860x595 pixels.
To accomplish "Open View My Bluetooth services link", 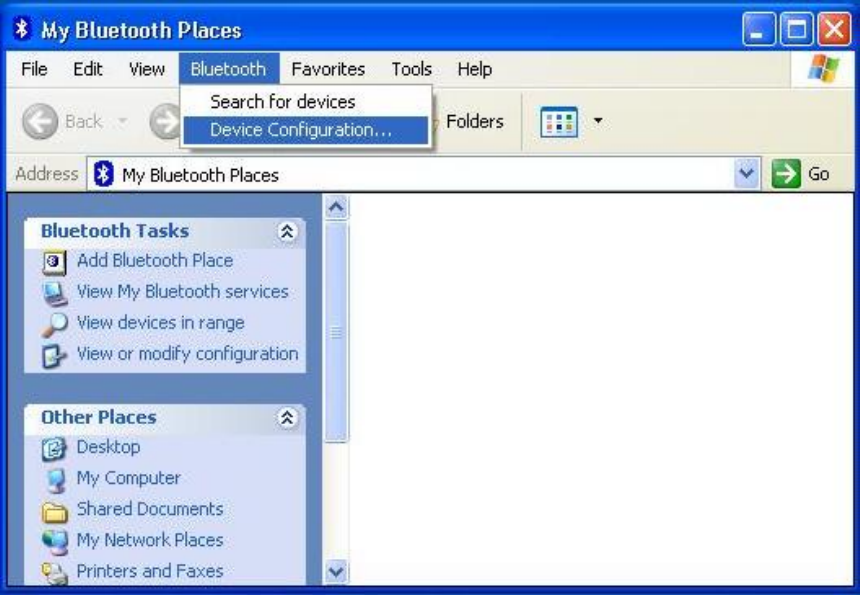I will 182,292.
